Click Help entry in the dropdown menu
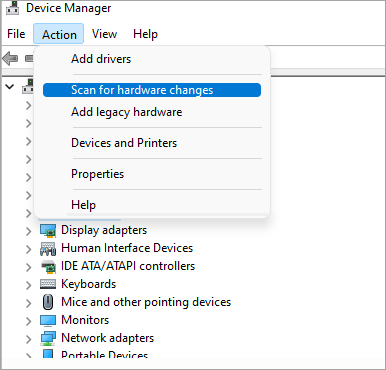Screen dimensions: 386x370 tap(152, 205)
